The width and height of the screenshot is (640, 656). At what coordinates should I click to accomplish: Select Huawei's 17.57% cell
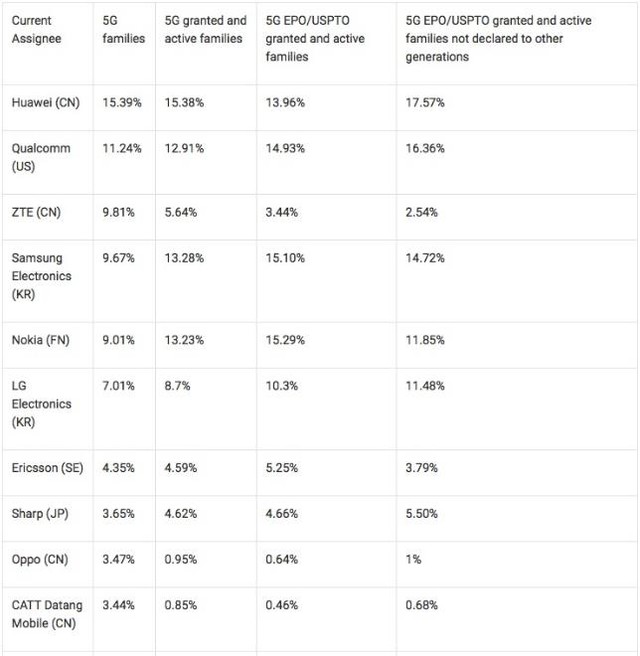tap(425, 102)
